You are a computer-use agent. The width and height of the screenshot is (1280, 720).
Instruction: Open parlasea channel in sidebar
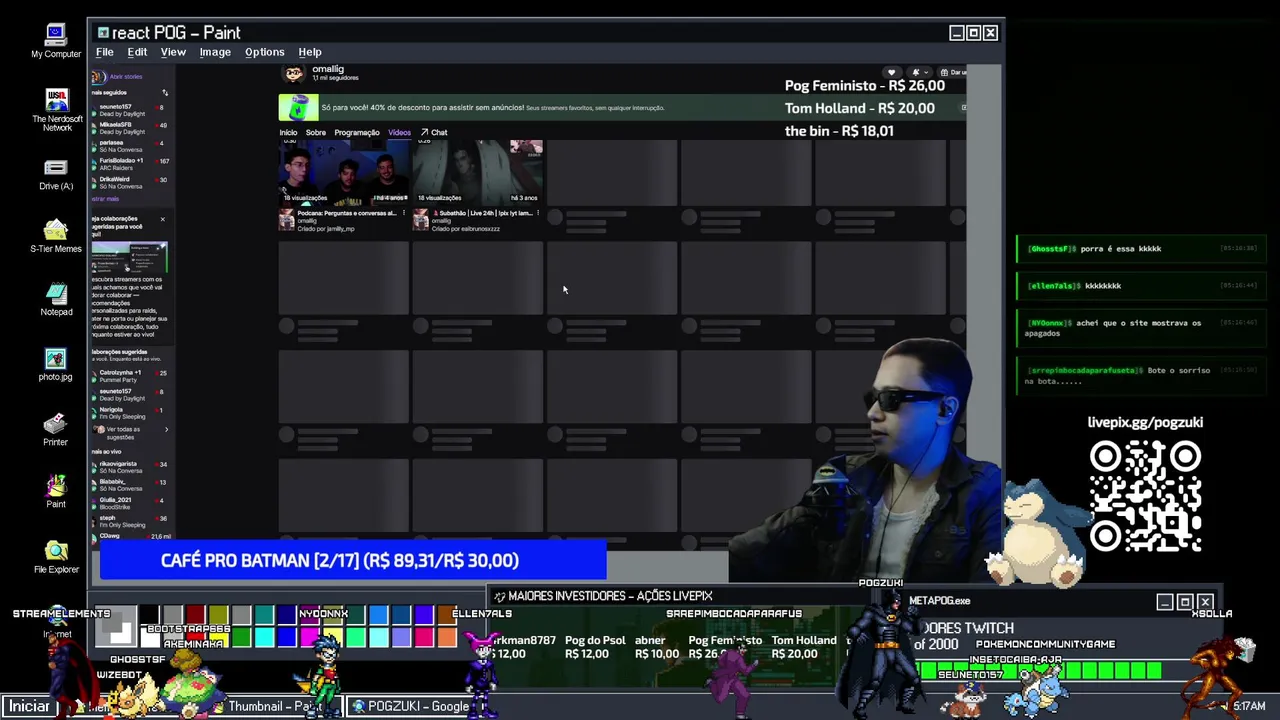tap(130, 146)
